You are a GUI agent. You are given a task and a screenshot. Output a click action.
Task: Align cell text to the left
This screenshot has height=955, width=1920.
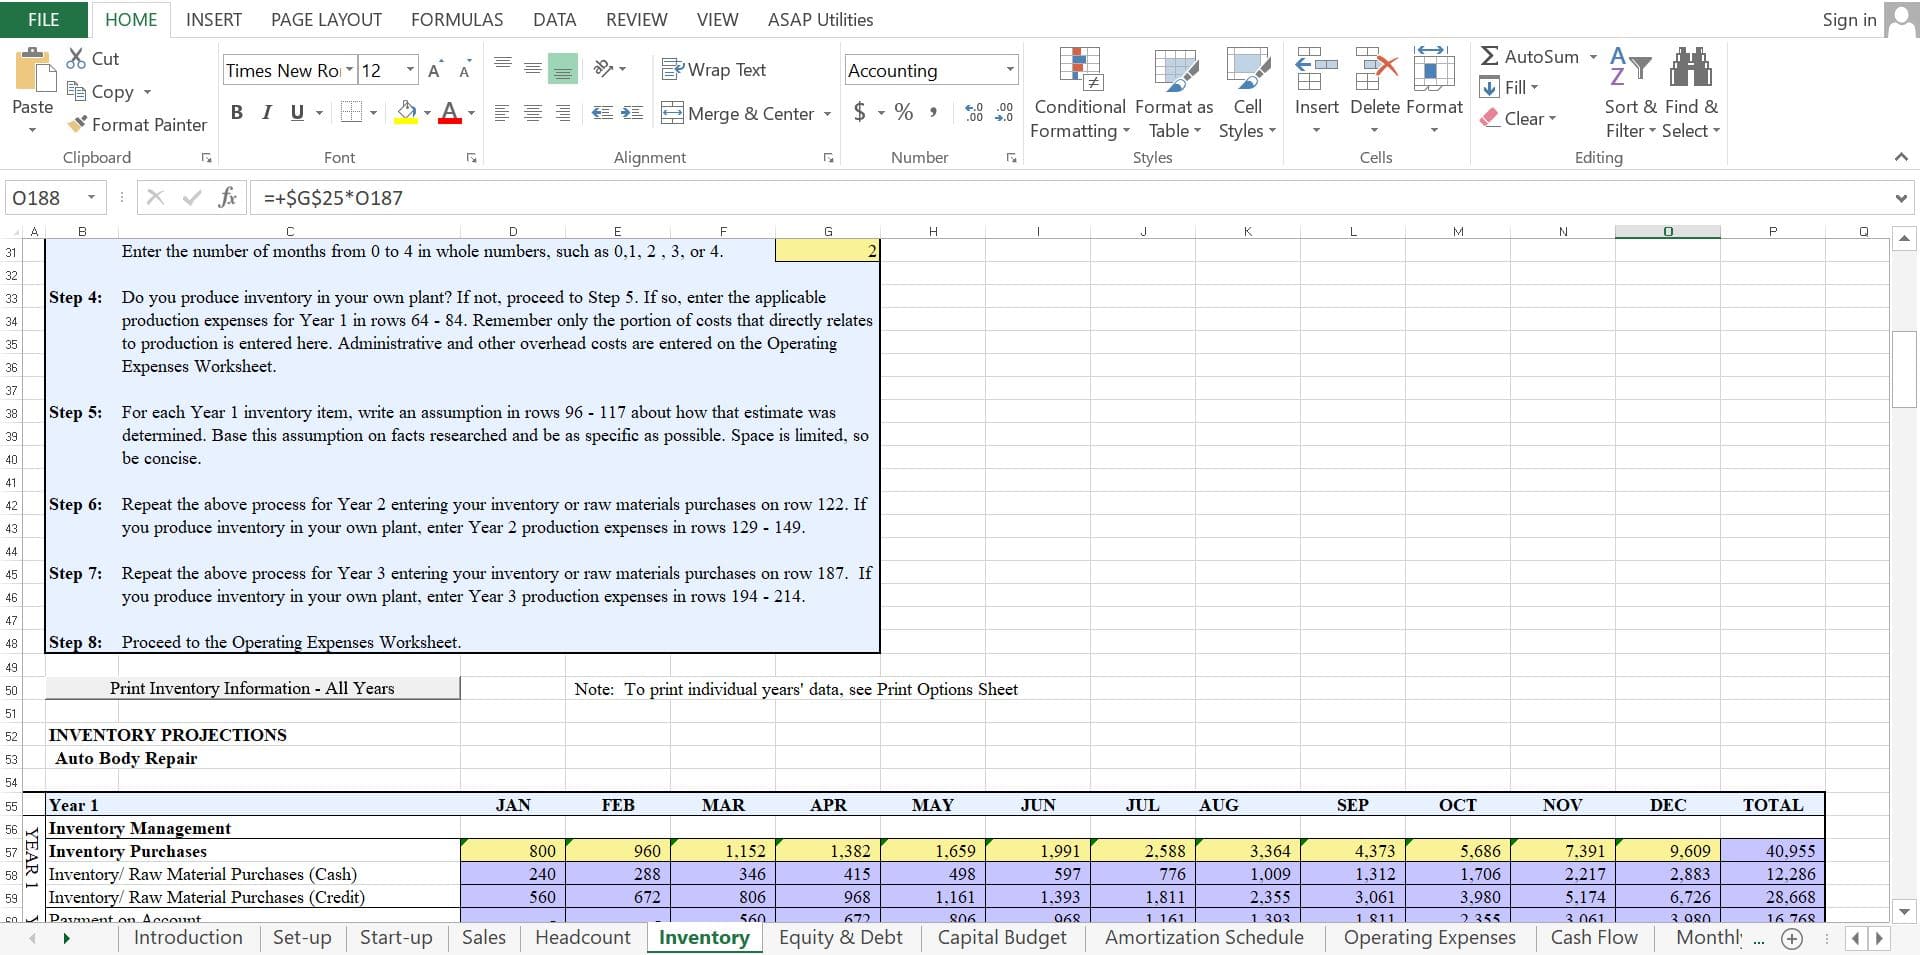click(503, 113)
